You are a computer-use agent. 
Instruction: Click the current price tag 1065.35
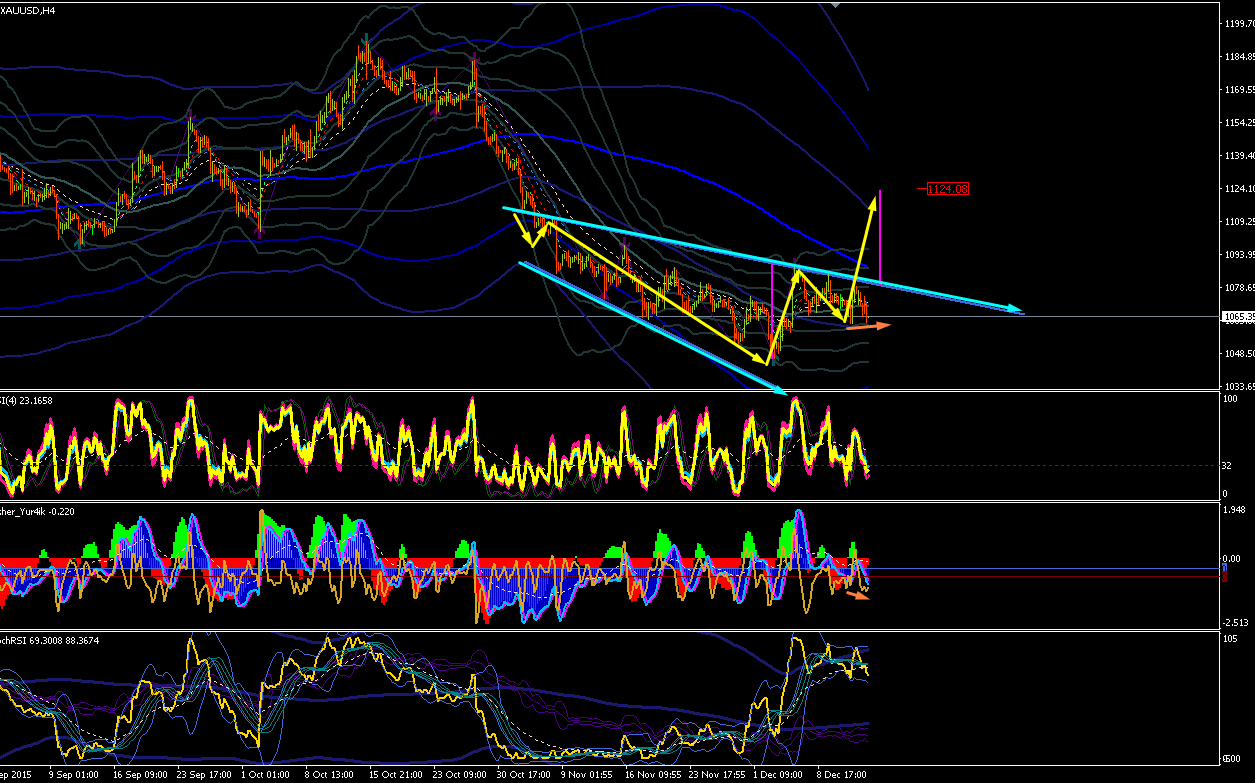click(1238, 316)
